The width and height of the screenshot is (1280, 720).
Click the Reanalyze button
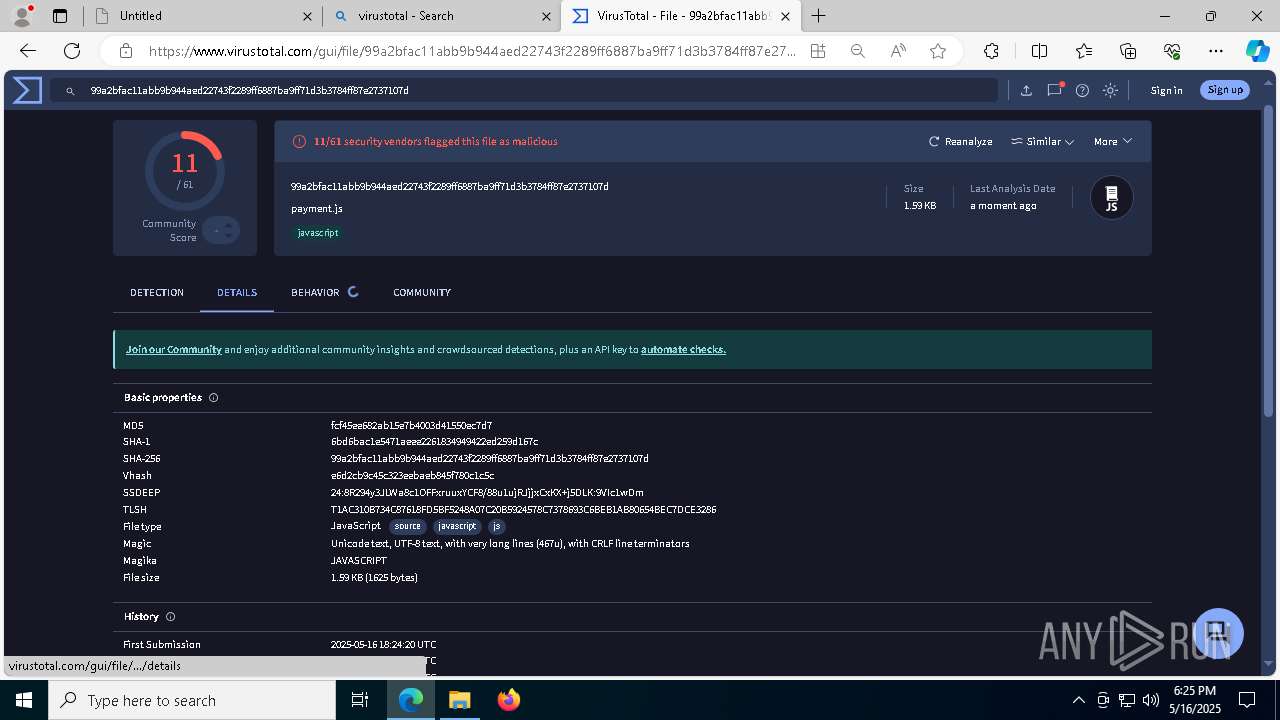tap(961, 141)
